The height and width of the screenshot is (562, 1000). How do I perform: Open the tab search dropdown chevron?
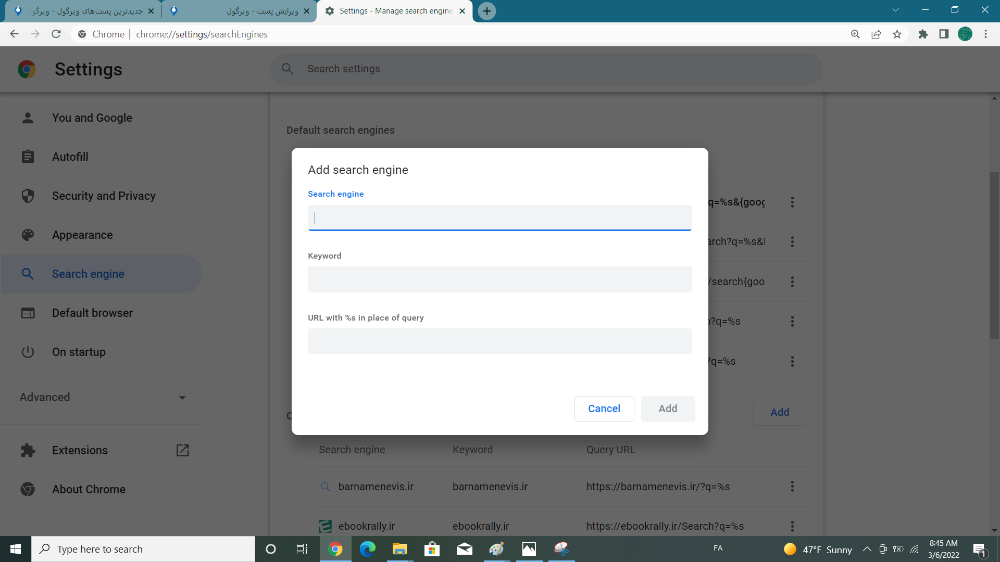tap(895, 10)
